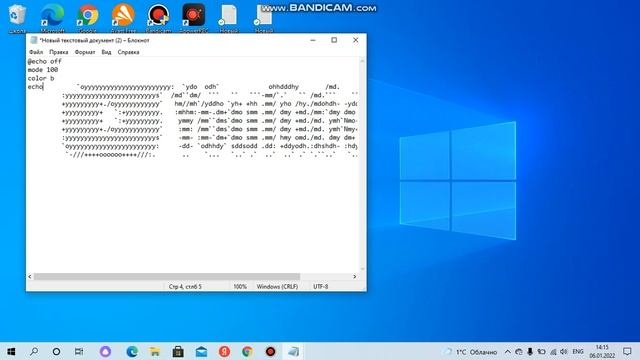The width and height of the screenshot is (640, 360).
Task: Click the horizontal scrollbar right arrow
Action: pyautogui.click(x=354, y=276)
